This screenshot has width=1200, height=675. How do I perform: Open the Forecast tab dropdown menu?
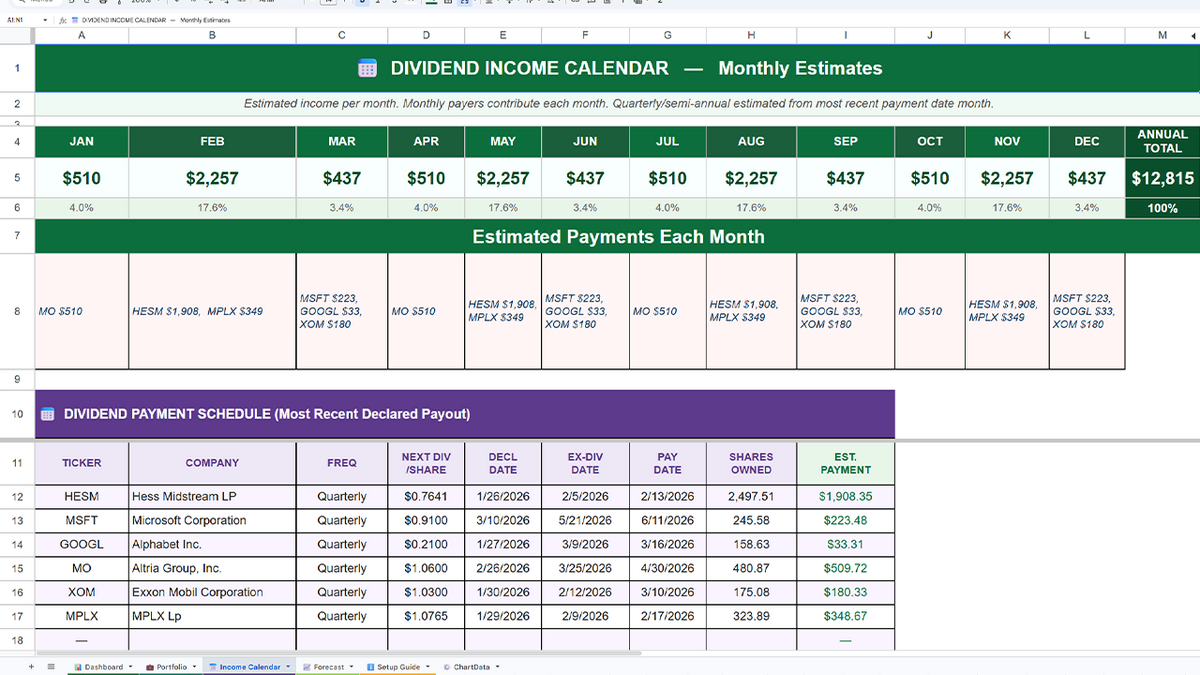click(x=352, y=666)
